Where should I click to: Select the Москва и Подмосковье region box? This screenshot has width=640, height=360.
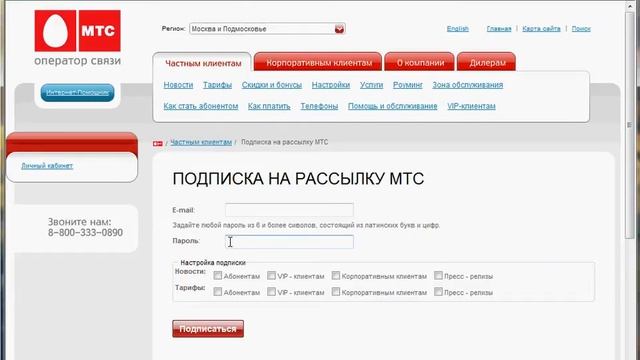(267, 29)
